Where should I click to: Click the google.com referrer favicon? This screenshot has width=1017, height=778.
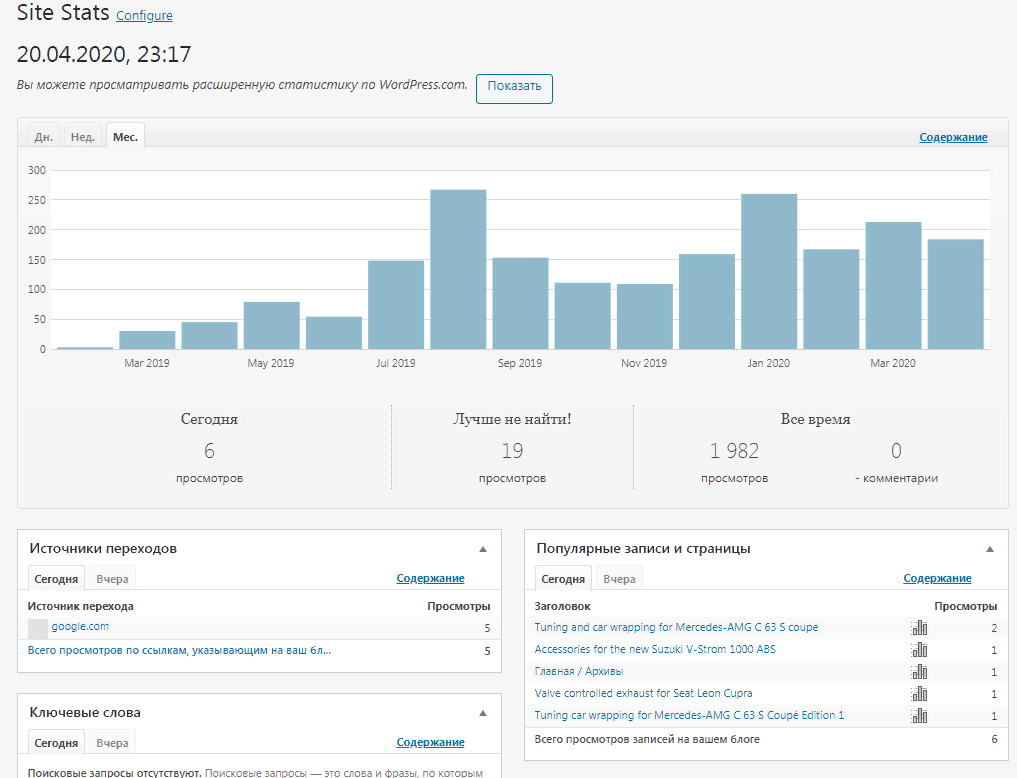coord(38,628)
